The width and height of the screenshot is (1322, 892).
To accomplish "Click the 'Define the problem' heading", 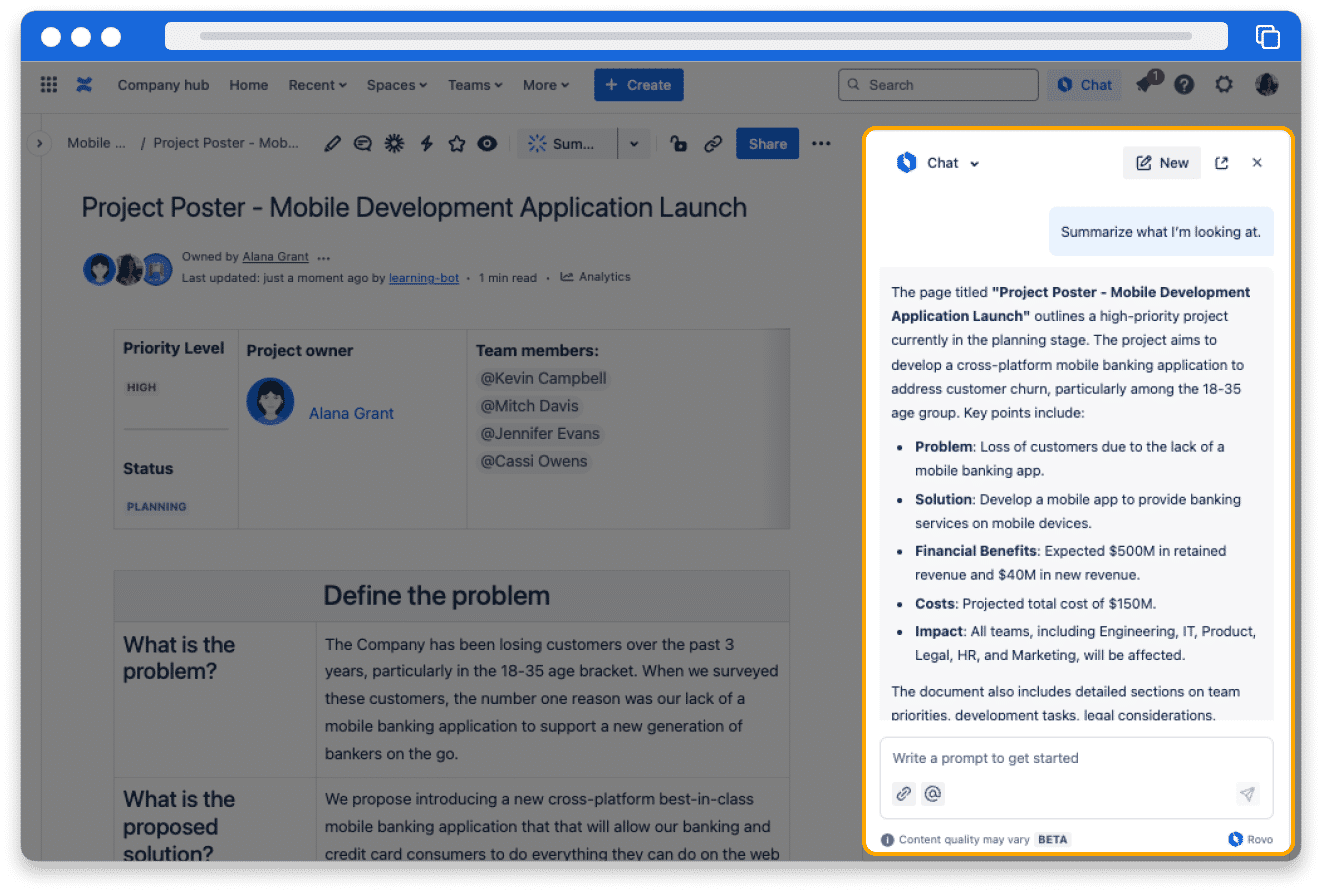I will click(x=437, y=596).
